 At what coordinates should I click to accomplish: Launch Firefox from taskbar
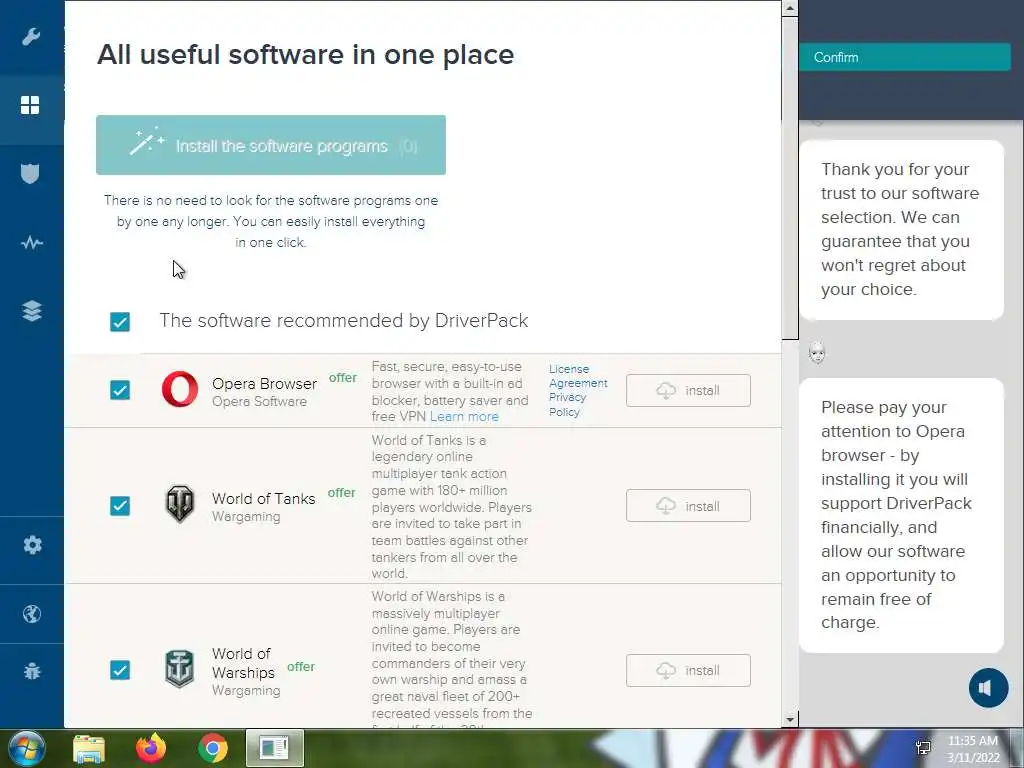tap(151, 748)
